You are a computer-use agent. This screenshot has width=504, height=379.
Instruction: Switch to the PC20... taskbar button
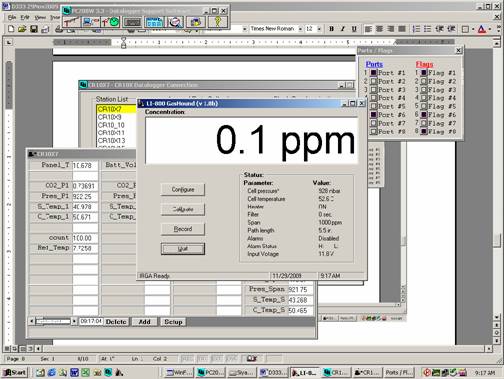[211, 372]
